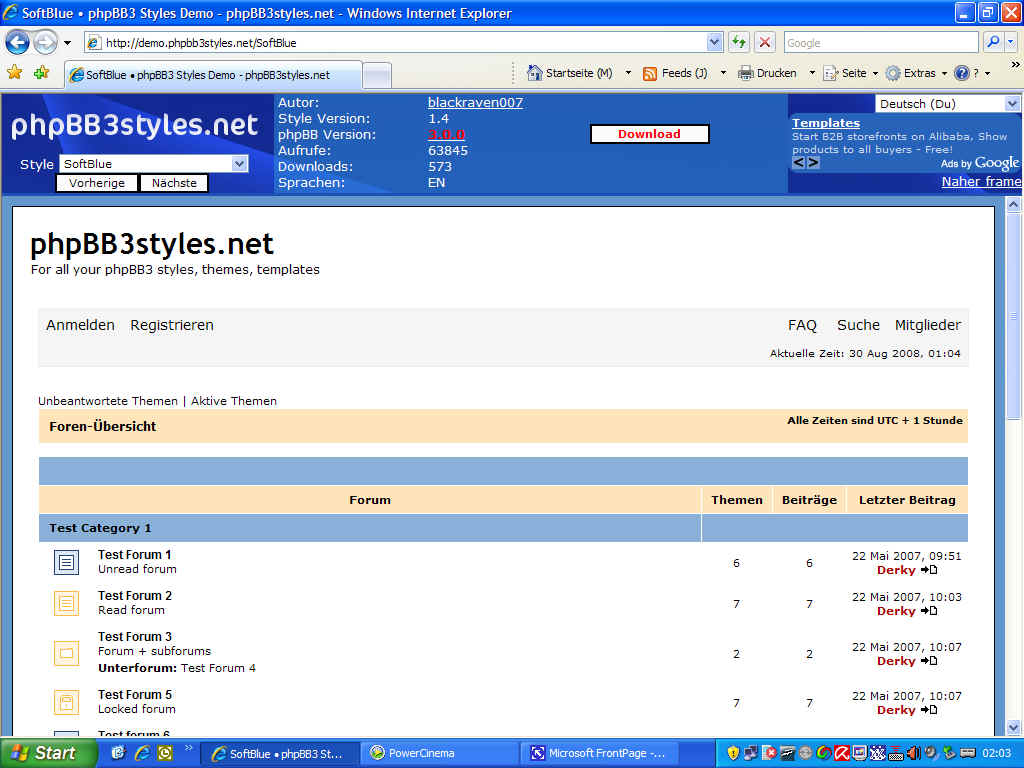This screenshot has height=768, width=1024.
Task: Open author link blackraven007
Action: pos(475,103)
